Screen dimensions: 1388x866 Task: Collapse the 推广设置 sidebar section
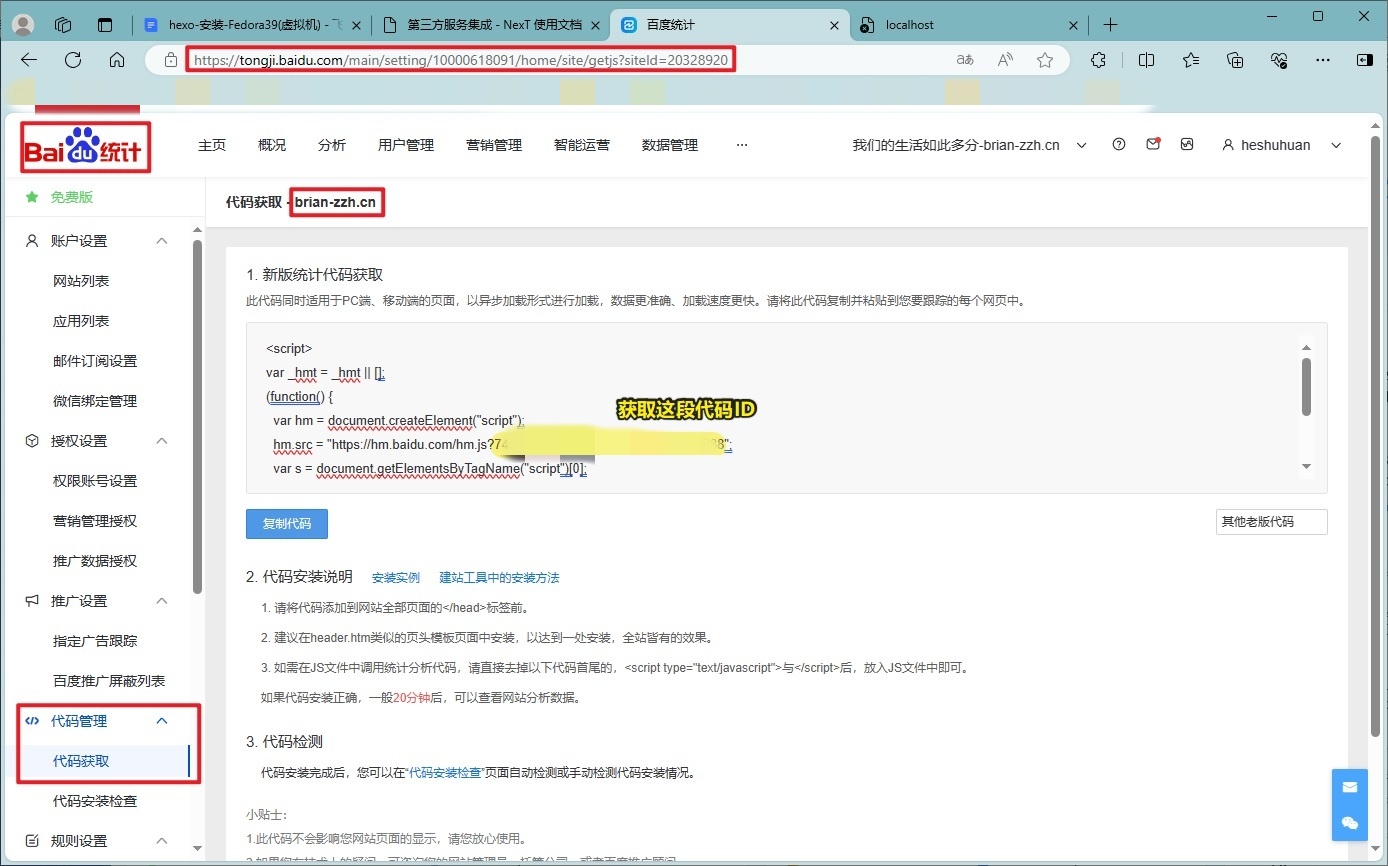click(162, 601)
